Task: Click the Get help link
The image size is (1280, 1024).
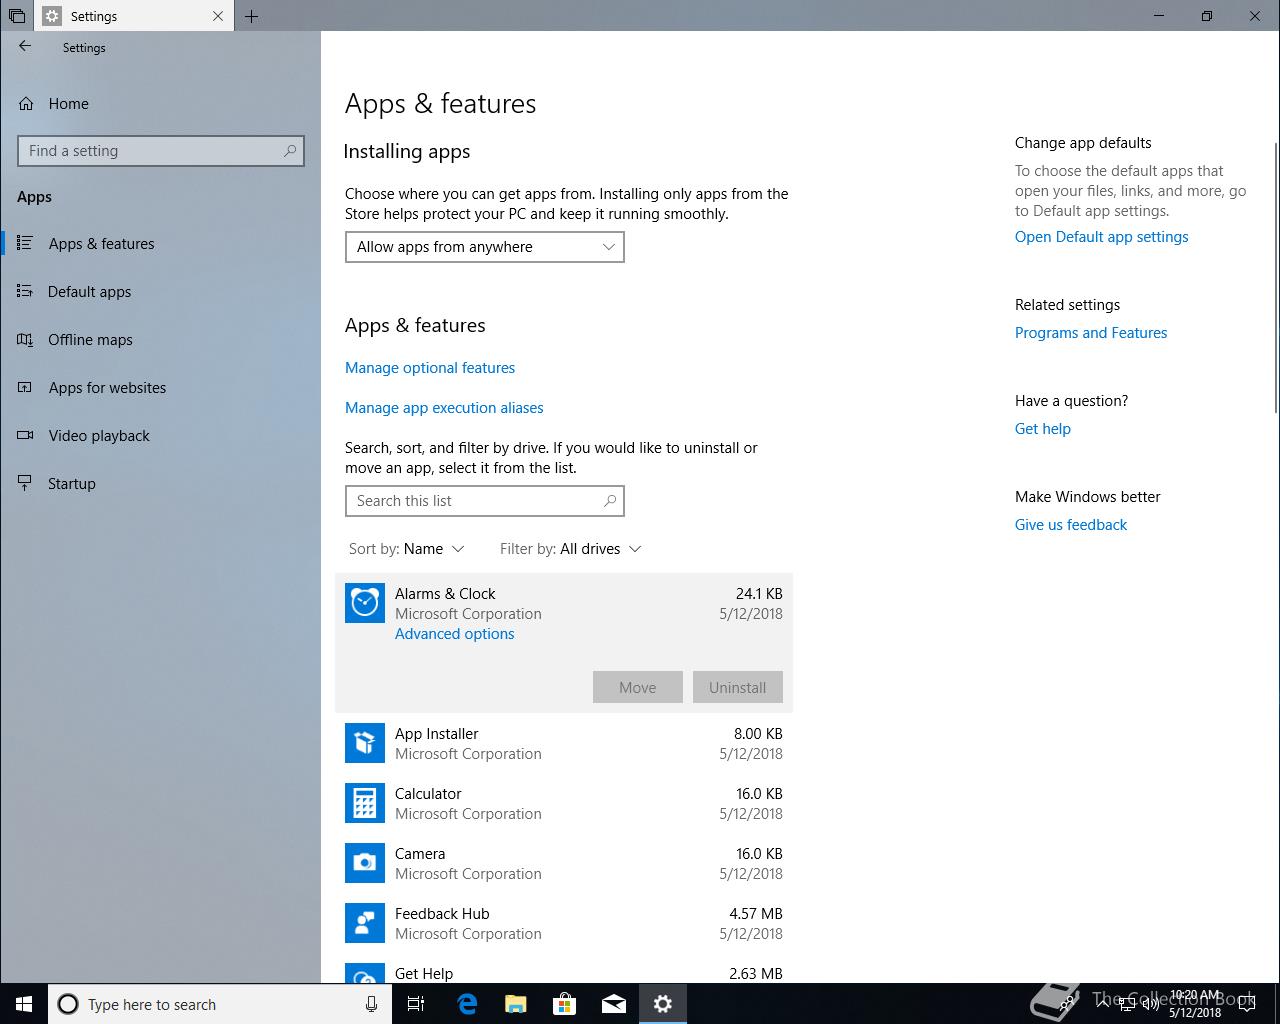Action: [1043, 429]
